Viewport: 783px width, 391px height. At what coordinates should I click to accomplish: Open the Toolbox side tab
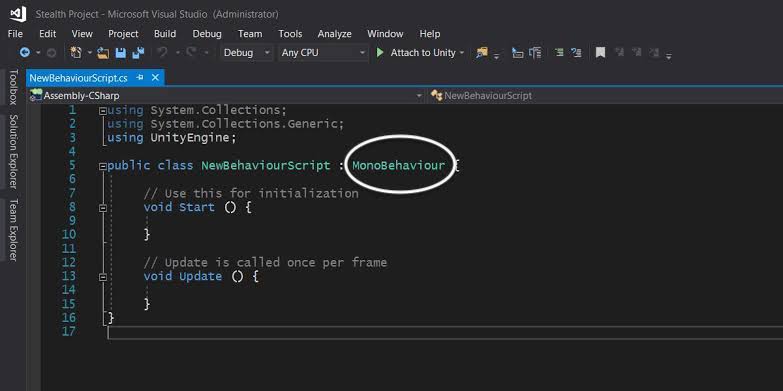[13, 87]
